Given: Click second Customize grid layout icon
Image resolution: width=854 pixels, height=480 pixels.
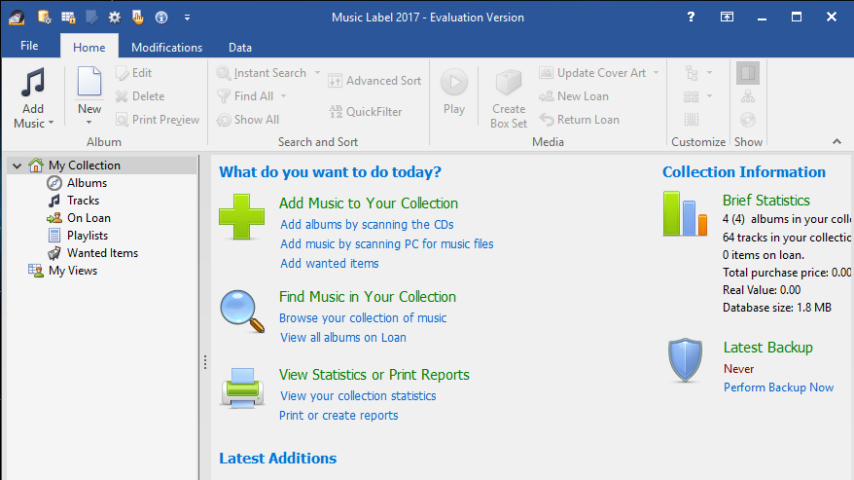Looking at the screenshot, I should pos(692,96).
